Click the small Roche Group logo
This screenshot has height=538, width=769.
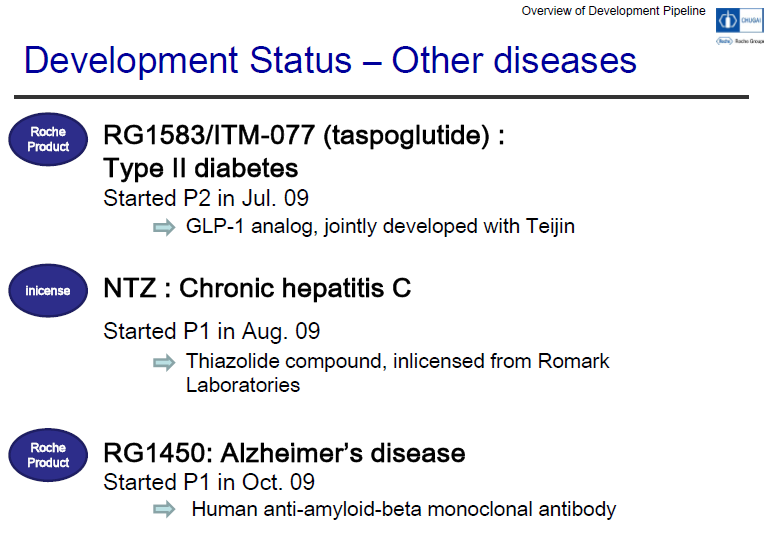click(737, 42)
